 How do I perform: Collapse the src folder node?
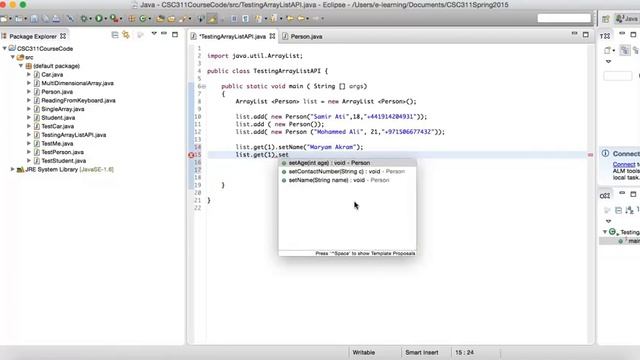coord(13,57)
